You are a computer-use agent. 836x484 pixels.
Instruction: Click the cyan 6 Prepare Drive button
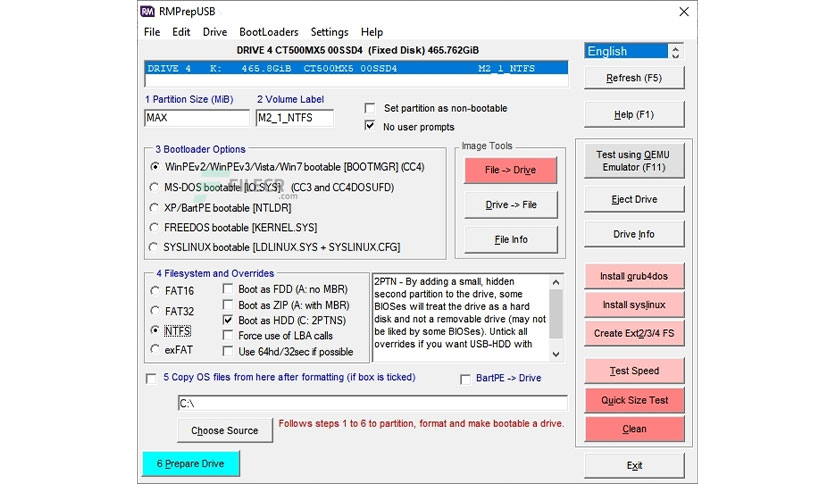pos(190,464)
